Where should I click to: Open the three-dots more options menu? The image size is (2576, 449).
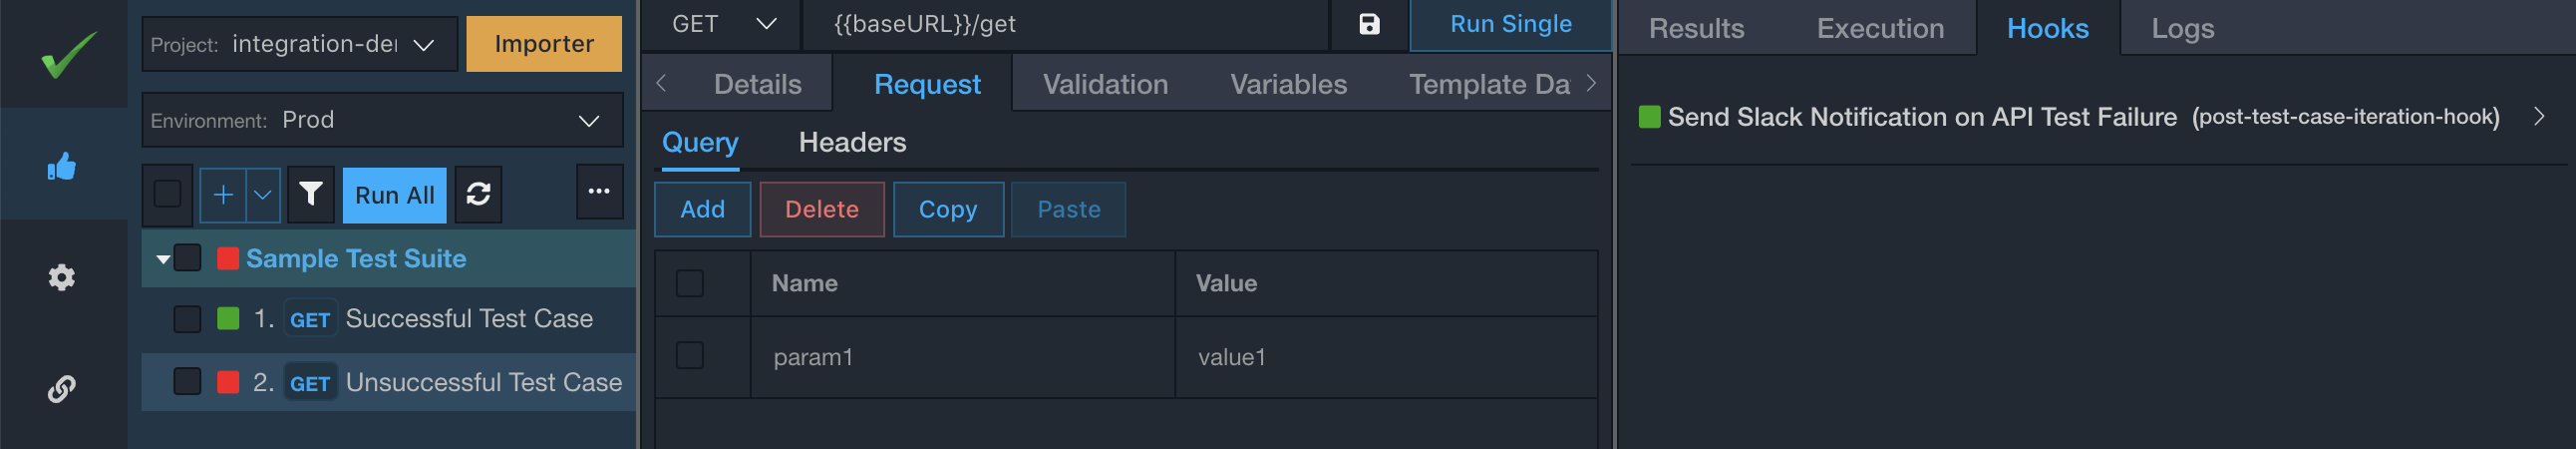599,191
